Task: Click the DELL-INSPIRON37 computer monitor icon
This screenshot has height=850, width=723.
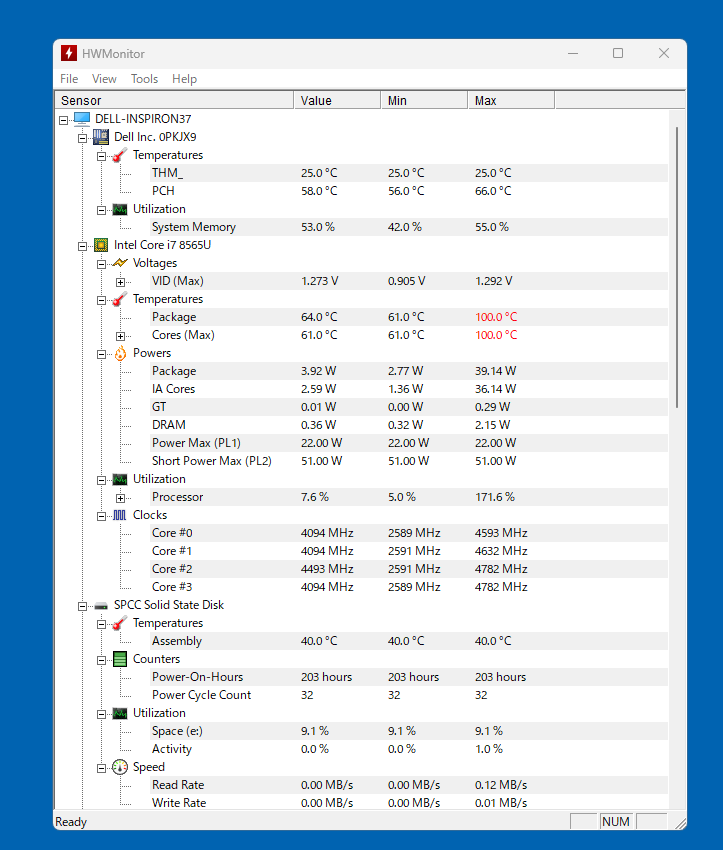Action: (x=82, y=119)
